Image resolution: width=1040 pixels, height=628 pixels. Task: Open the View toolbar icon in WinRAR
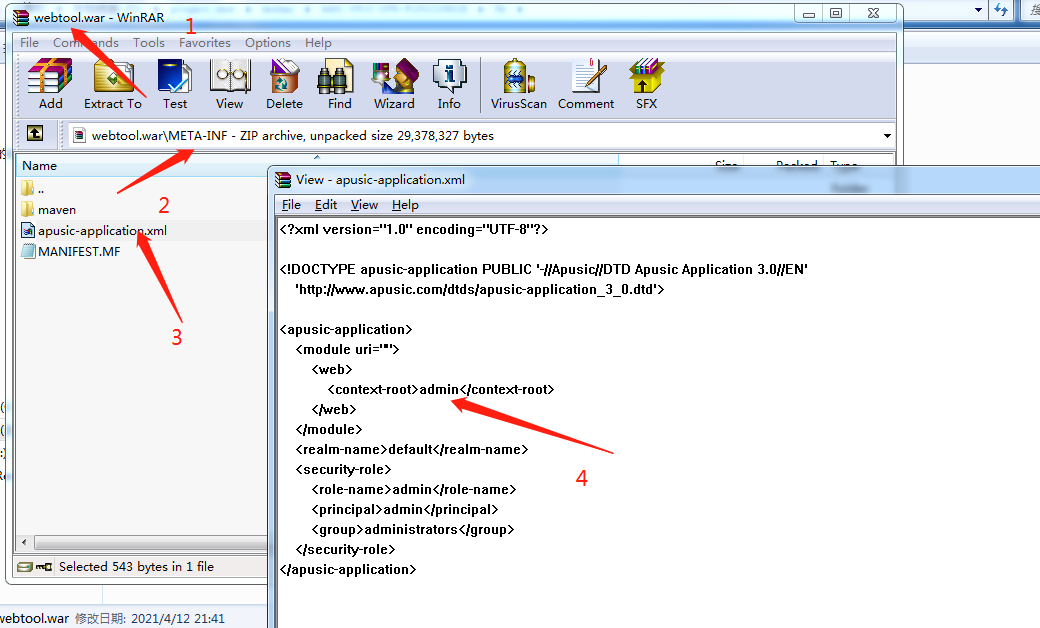(229, 84)
